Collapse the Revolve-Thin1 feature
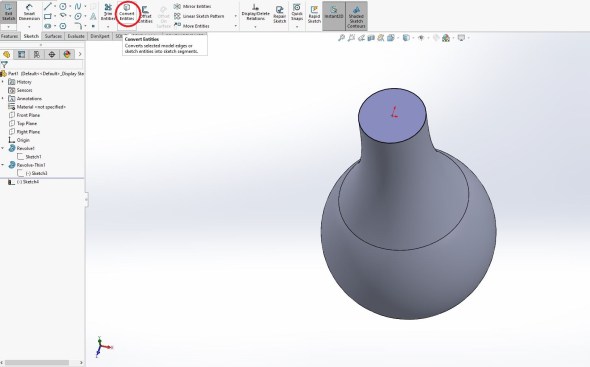Screen dimensions: 590x367 point(3,165)
